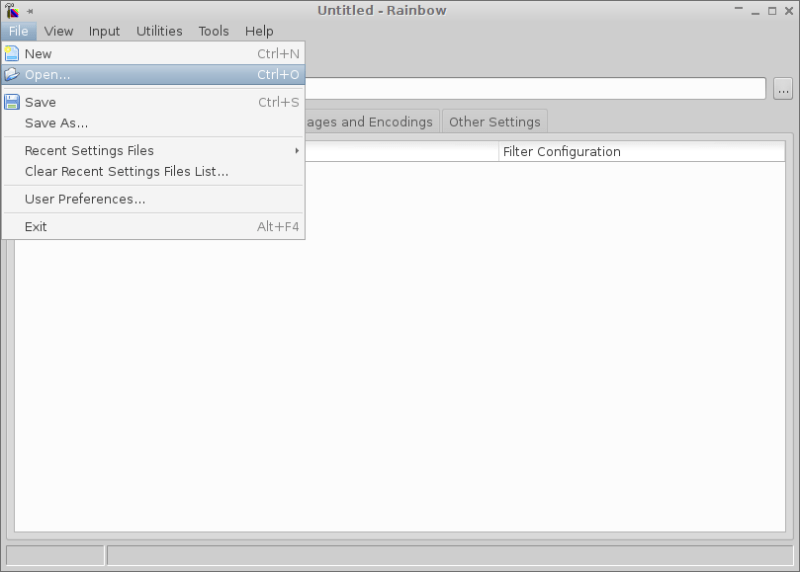Close the File menu via its header

point(18,31)
